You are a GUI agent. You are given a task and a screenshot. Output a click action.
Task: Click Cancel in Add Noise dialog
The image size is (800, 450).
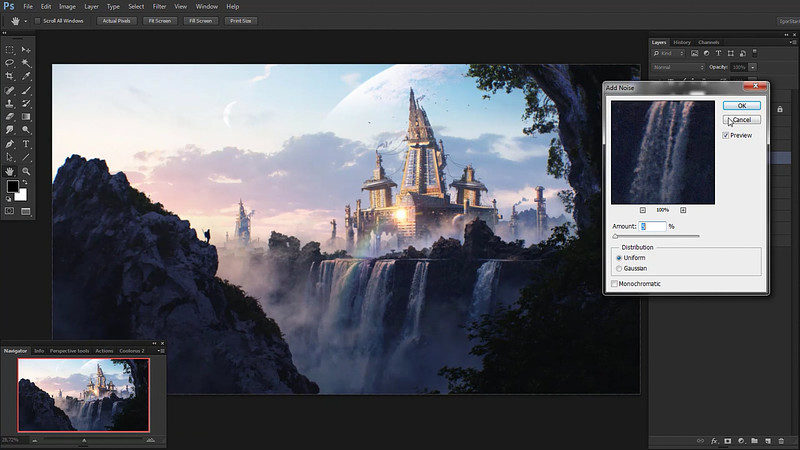tap(742, 120)
